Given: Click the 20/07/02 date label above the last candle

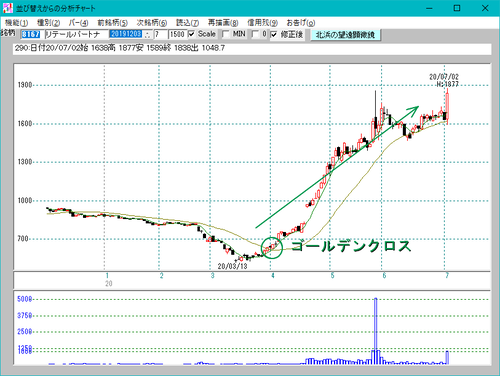Looking at the screenshot, I should [x=444, y=77].
